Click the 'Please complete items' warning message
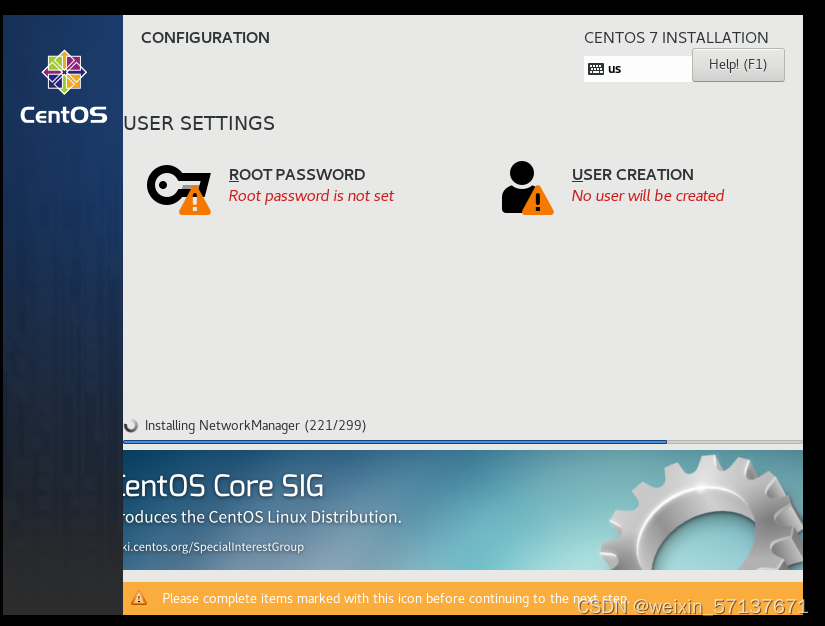825x626 pixels. click(x=395, y=599)
